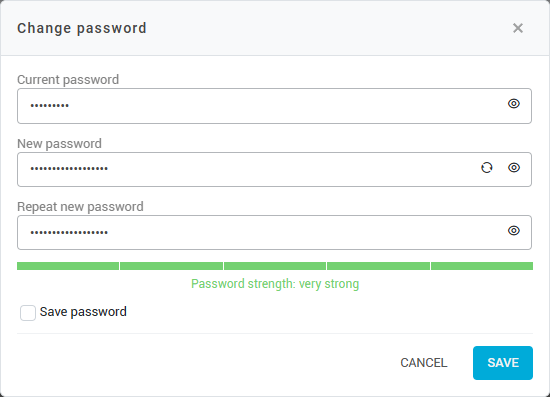This screenshot has width=550, height=397.
Task: Click the middle strength meter segment
Action: coord(275,266)
